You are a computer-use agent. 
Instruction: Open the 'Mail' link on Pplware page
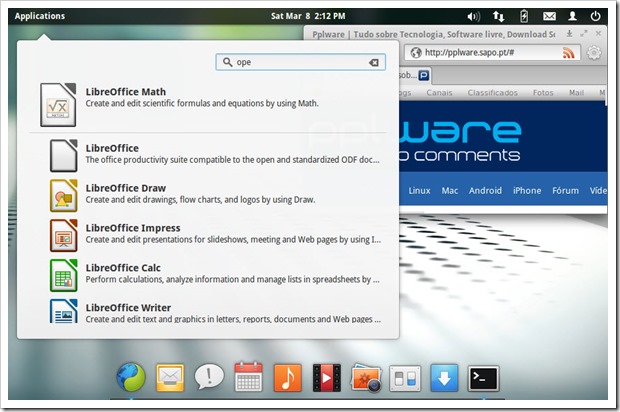576,93
